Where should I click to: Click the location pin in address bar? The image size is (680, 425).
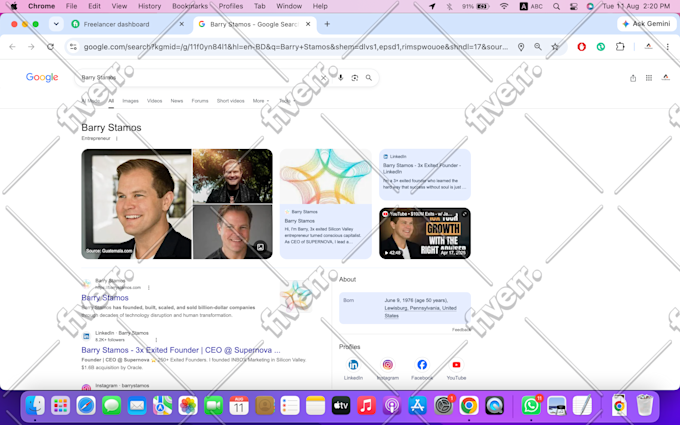click(x=521, y=46)
